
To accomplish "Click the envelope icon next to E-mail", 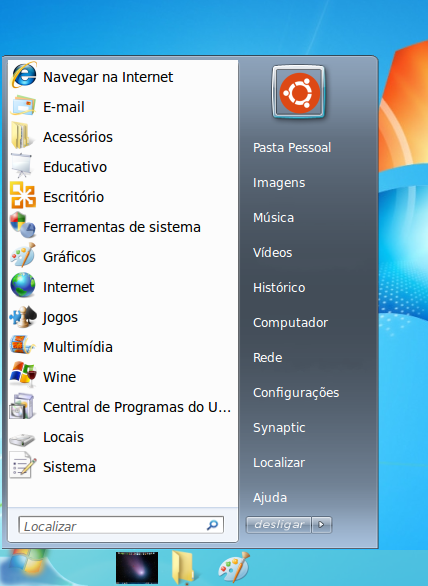I will click(23, 106).
